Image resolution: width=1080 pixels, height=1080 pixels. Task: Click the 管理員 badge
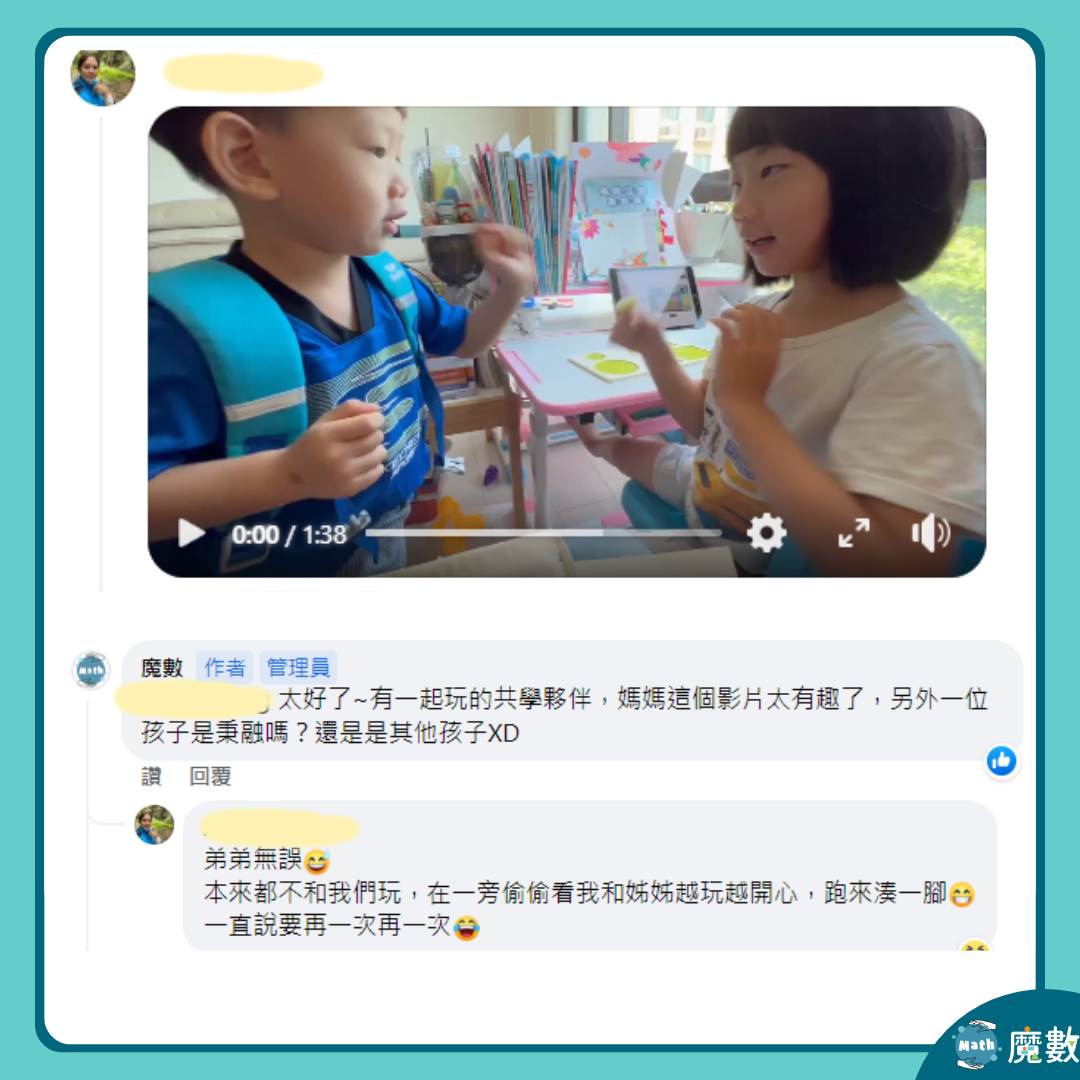click(x=298, y=667)
